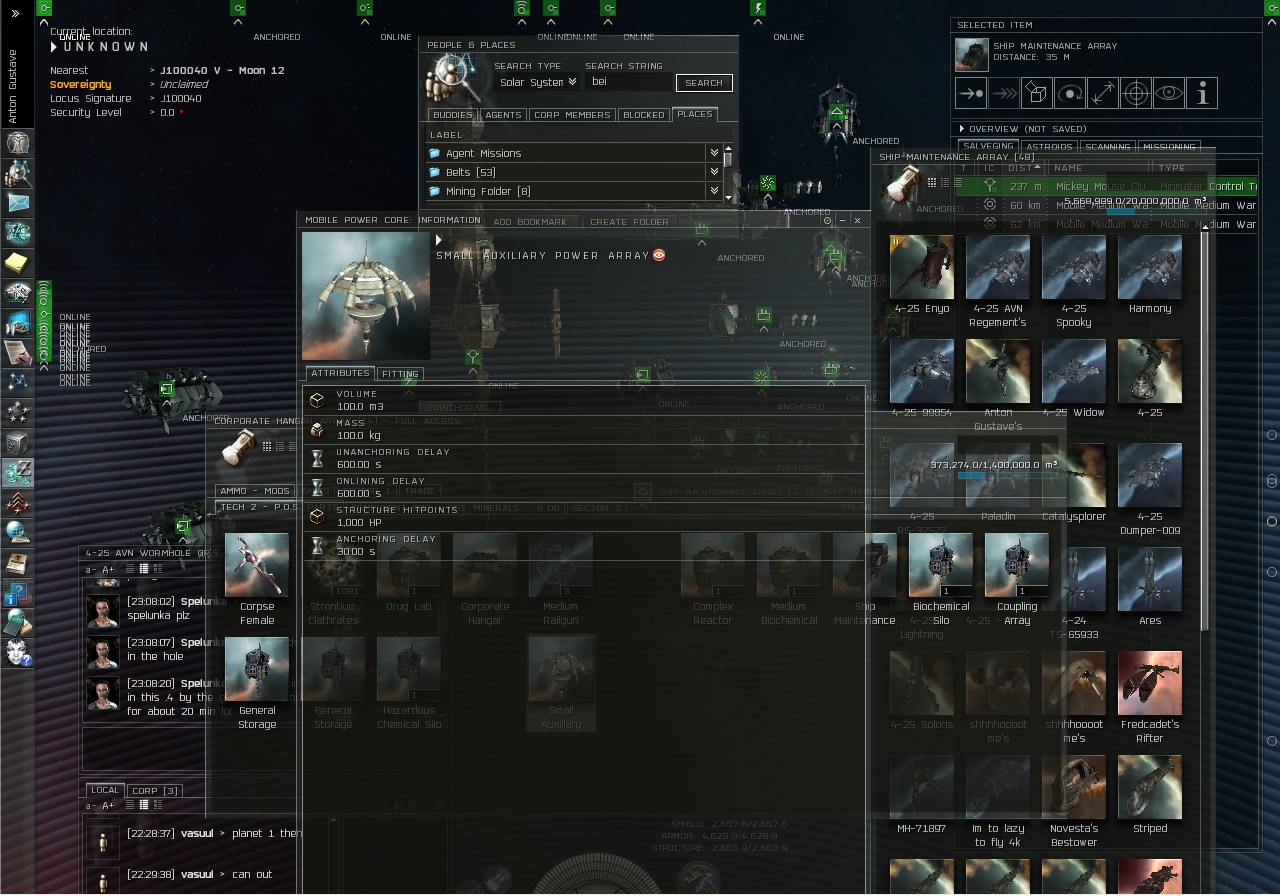The image size is (1280, 896).
Task: Expand the Belts [53] folder chevron
Action: [714, 172]
